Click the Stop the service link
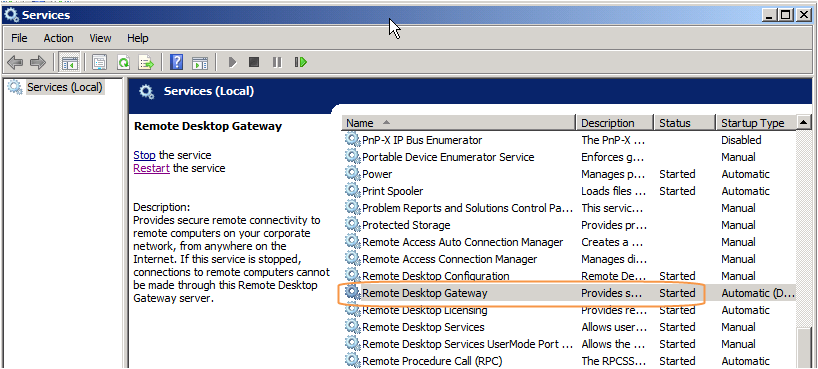 [145, 155]
